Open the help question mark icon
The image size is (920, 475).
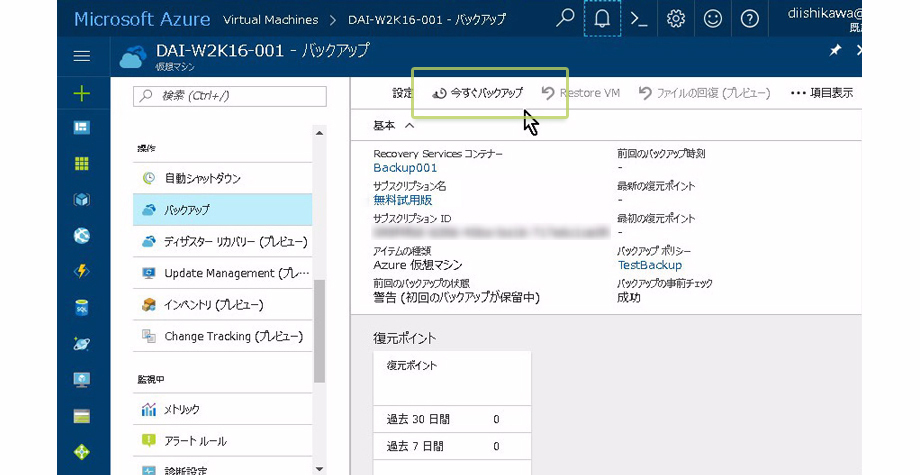point(749,18)
